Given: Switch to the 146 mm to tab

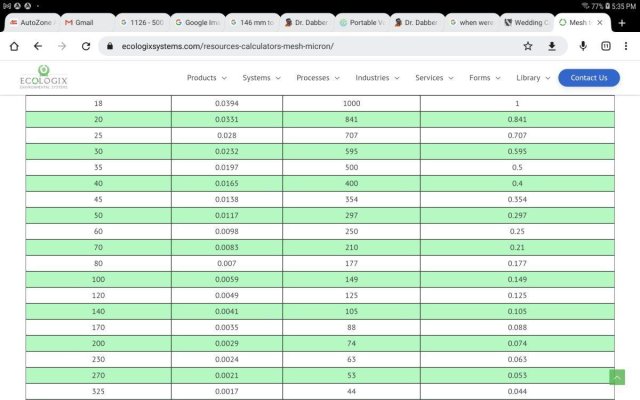Looking at the screenshot, I should pos(252,22).
